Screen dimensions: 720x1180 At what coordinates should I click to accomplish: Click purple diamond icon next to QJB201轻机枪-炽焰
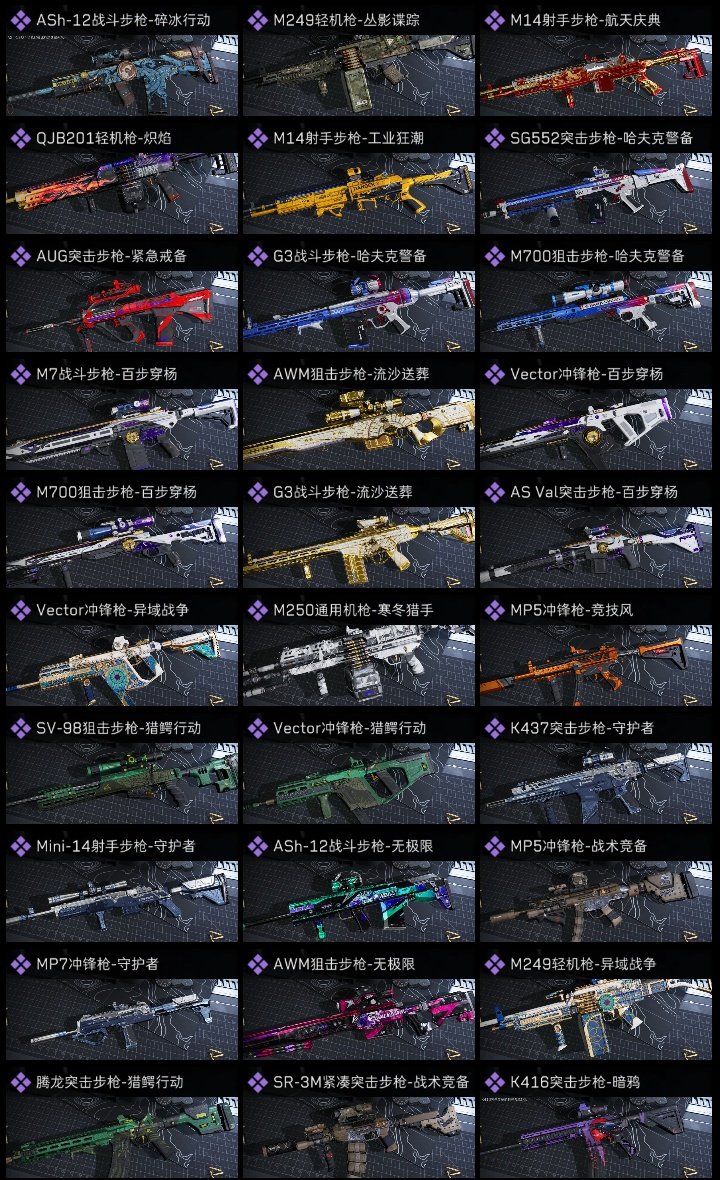pos(20,138)
